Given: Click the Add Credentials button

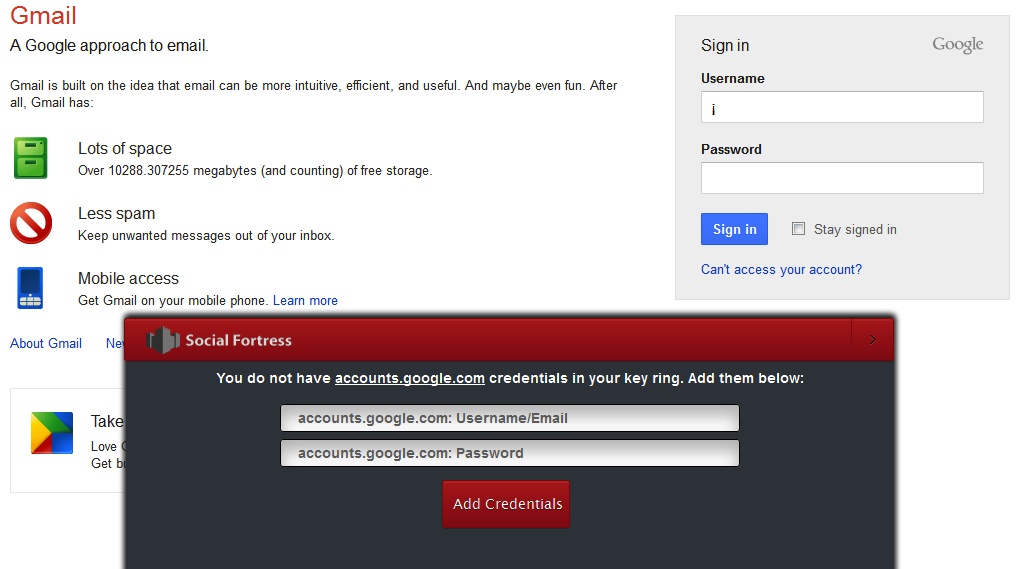Looking at the screenshot, I should click(x=506, y=504).
